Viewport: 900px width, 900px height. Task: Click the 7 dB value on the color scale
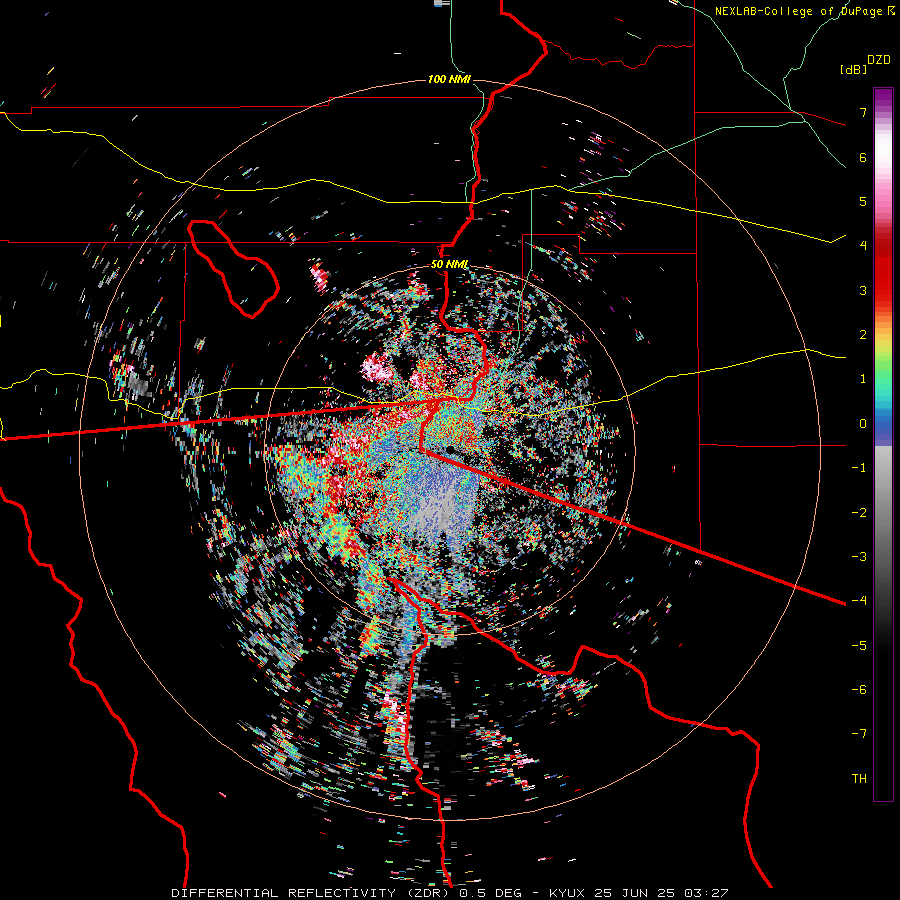coord(863,112)
